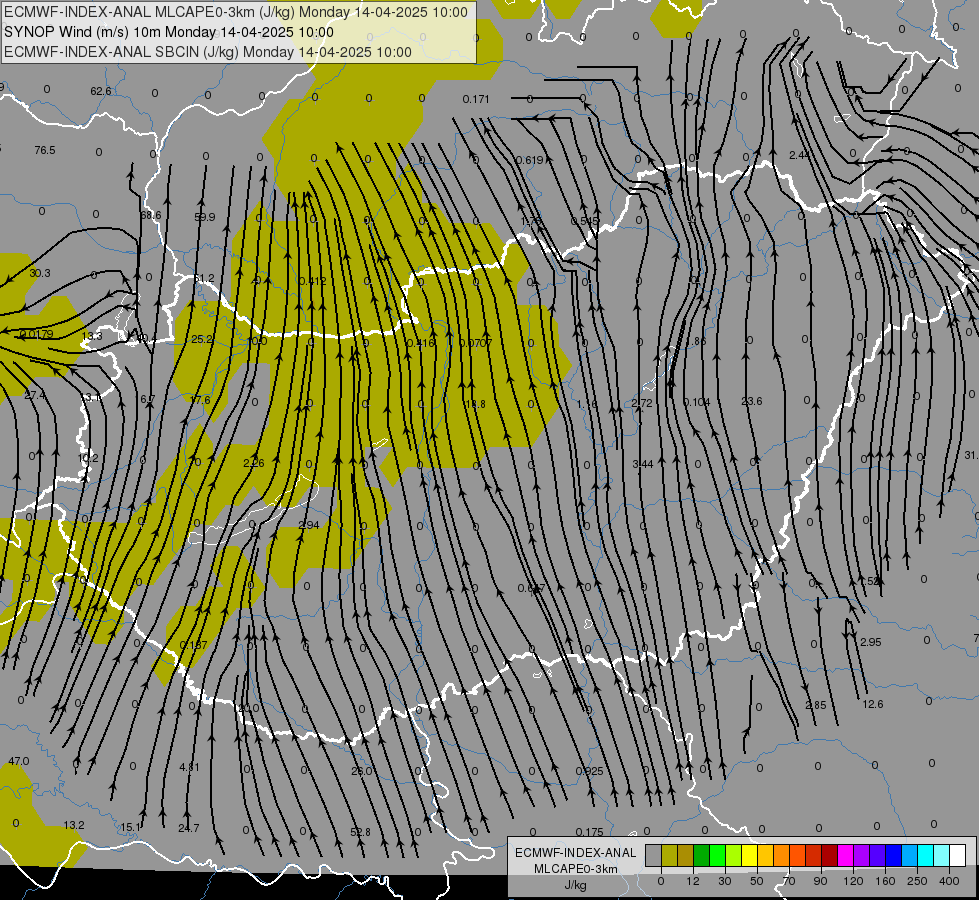The width and height of the screenshot is (979, 900).
Task: Click the 0.104 value on the map
Action: (697, 402)
